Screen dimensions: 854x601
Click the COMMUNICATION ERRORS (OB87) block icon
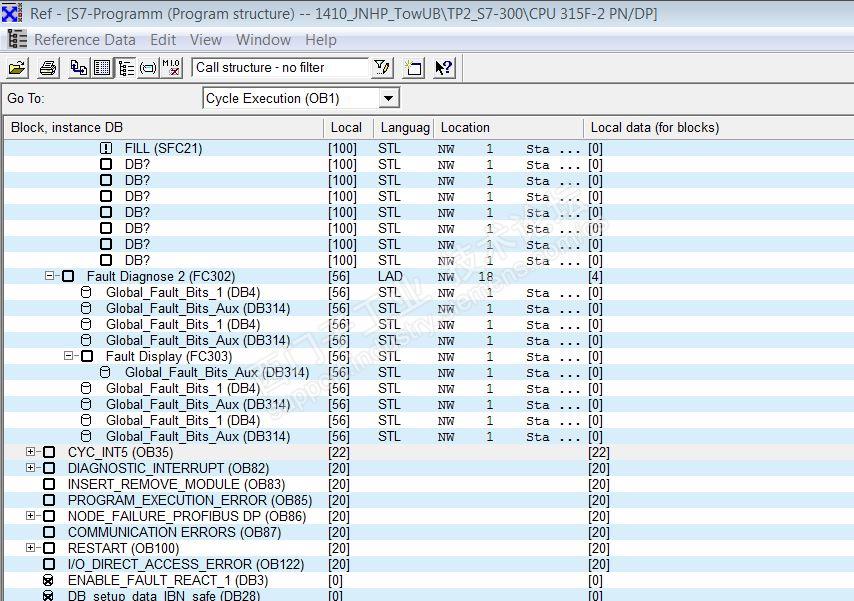(49, 532)
